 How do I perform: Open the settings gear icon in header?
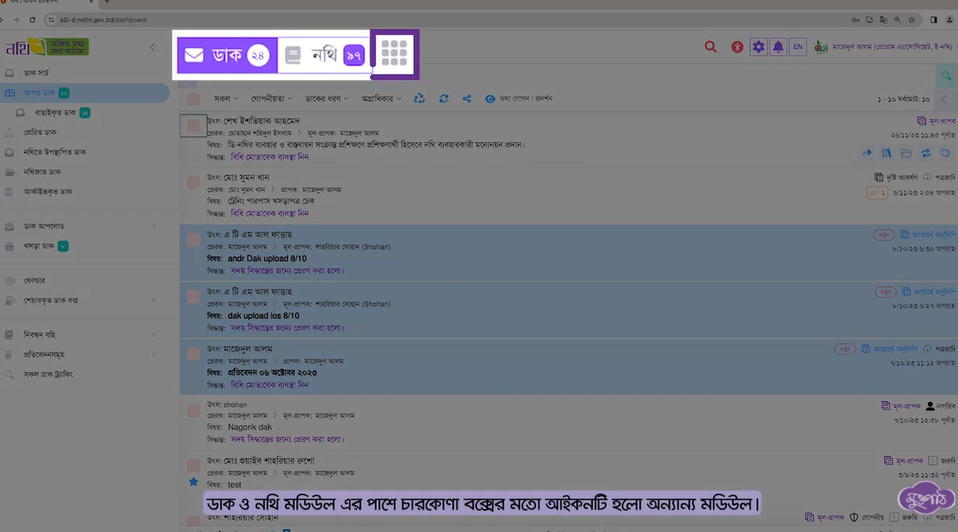pos(758,47)
